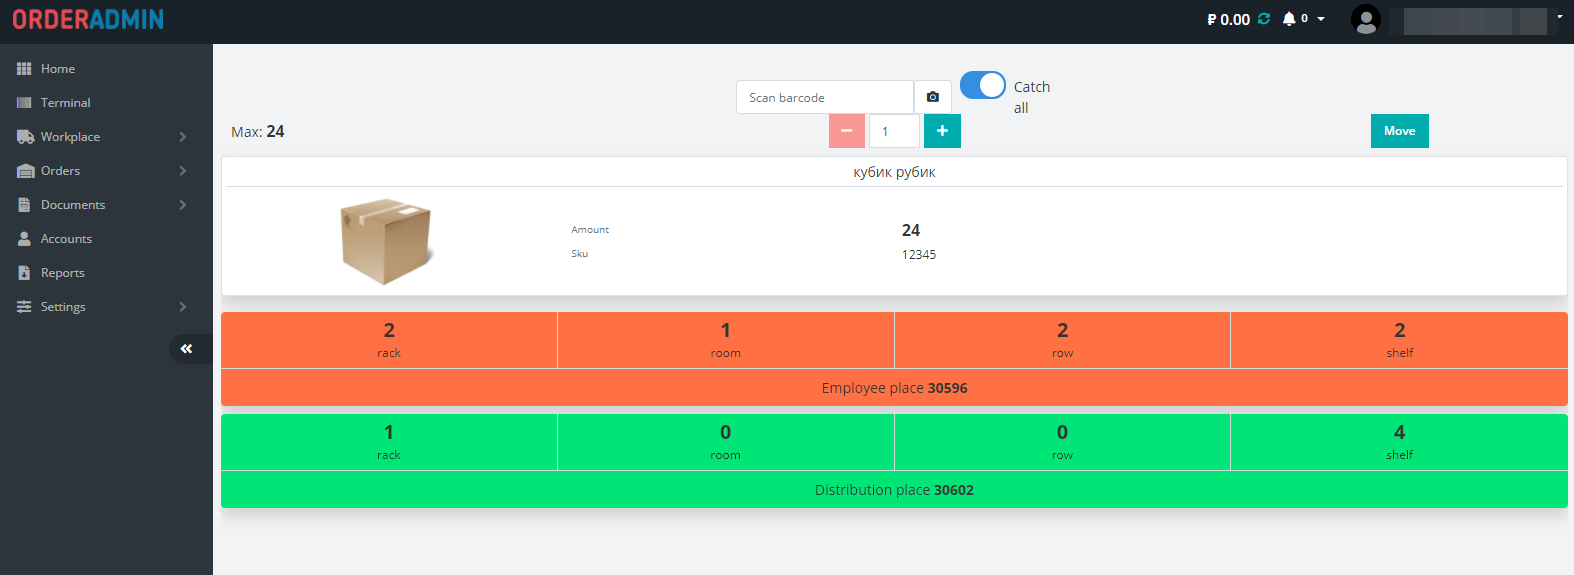This screenshot has width=1574, height=575.
Task: Select Employee place 30596 row
Action: pos(894,388)
